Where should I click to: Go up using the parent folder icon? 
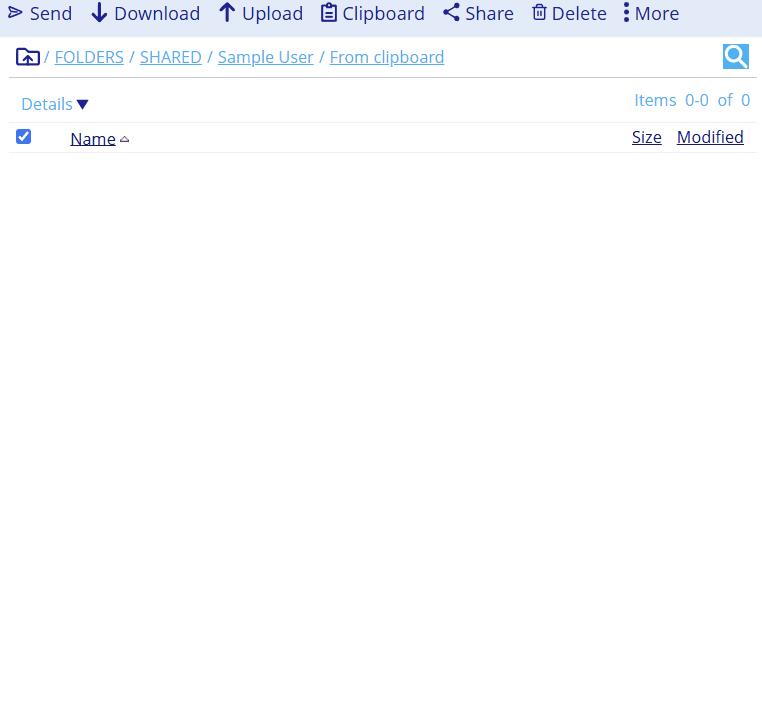tap(27, 57)
